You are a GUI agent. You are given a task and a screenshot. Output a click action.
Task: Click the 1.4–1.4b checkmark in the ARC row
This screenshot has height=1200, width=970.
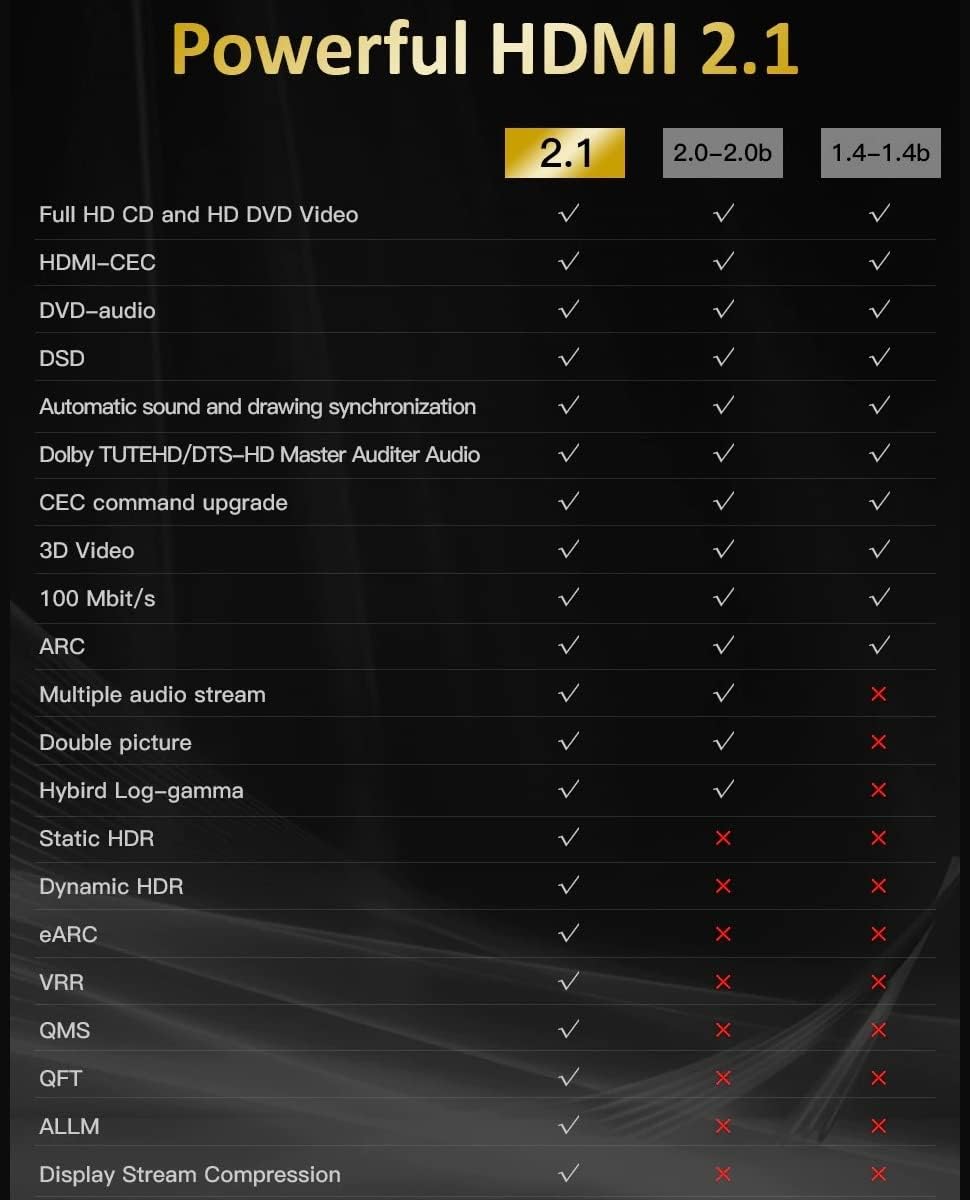click(879, 646)
